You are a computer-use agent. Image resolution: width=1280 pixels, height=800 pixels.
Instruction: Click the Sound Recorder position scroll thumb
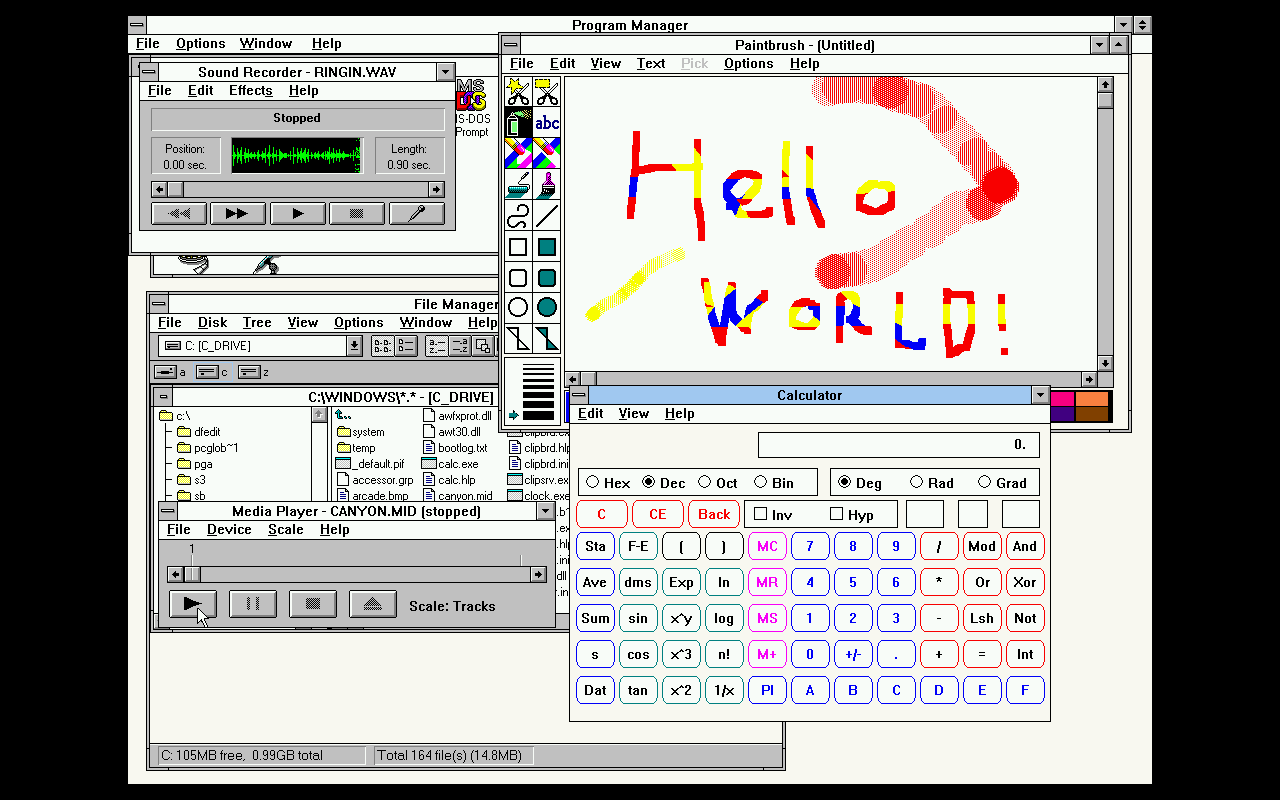coord(175,189)
